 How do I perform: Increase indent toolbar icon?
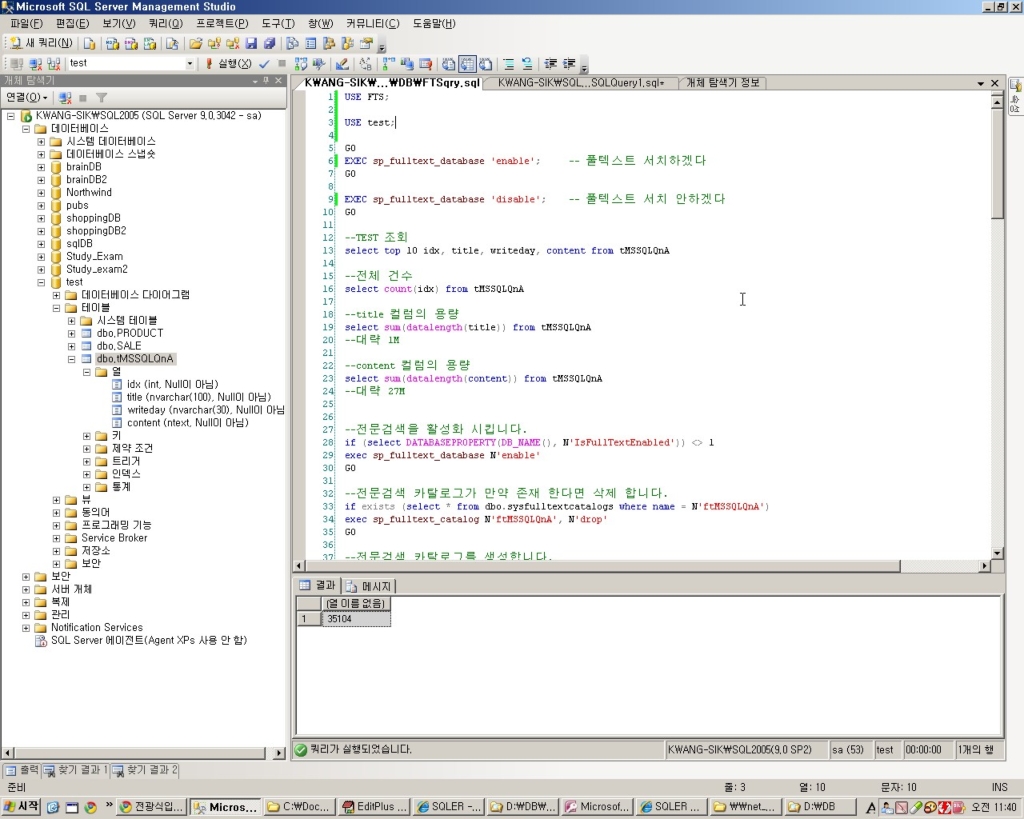tap(569, 63)
